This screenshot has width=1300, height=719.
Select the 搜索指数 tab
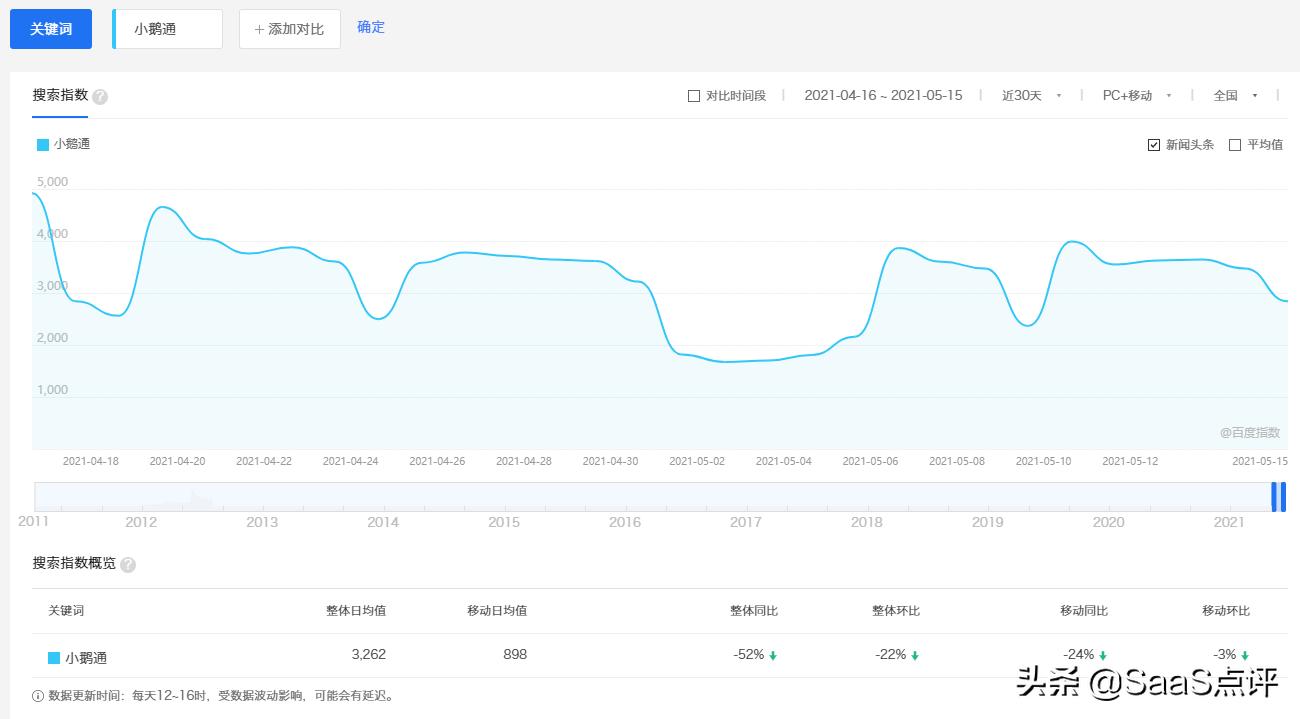coord(60,95)
